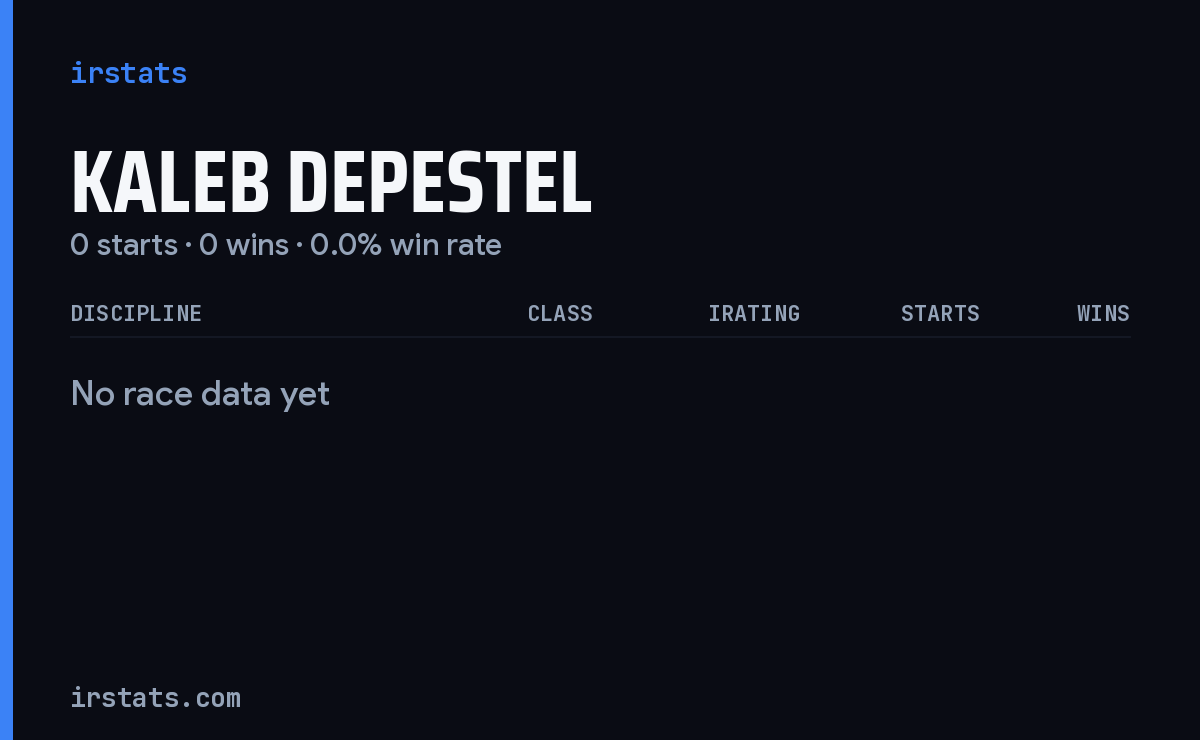
Task: Click the dot separator after '0 starts'
Action: tap(188, 246)
